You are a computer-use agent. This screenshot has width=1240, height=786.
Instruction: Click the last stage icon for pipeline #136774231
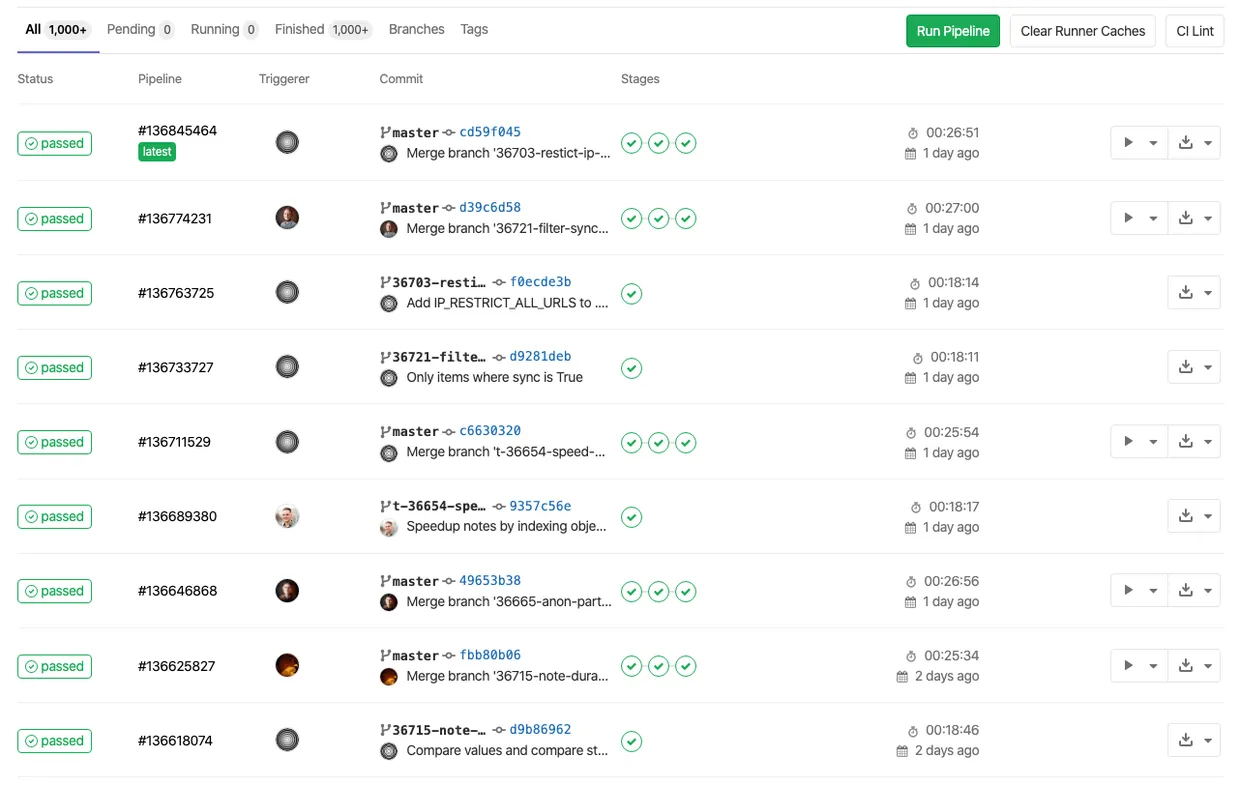click(685, 218)
